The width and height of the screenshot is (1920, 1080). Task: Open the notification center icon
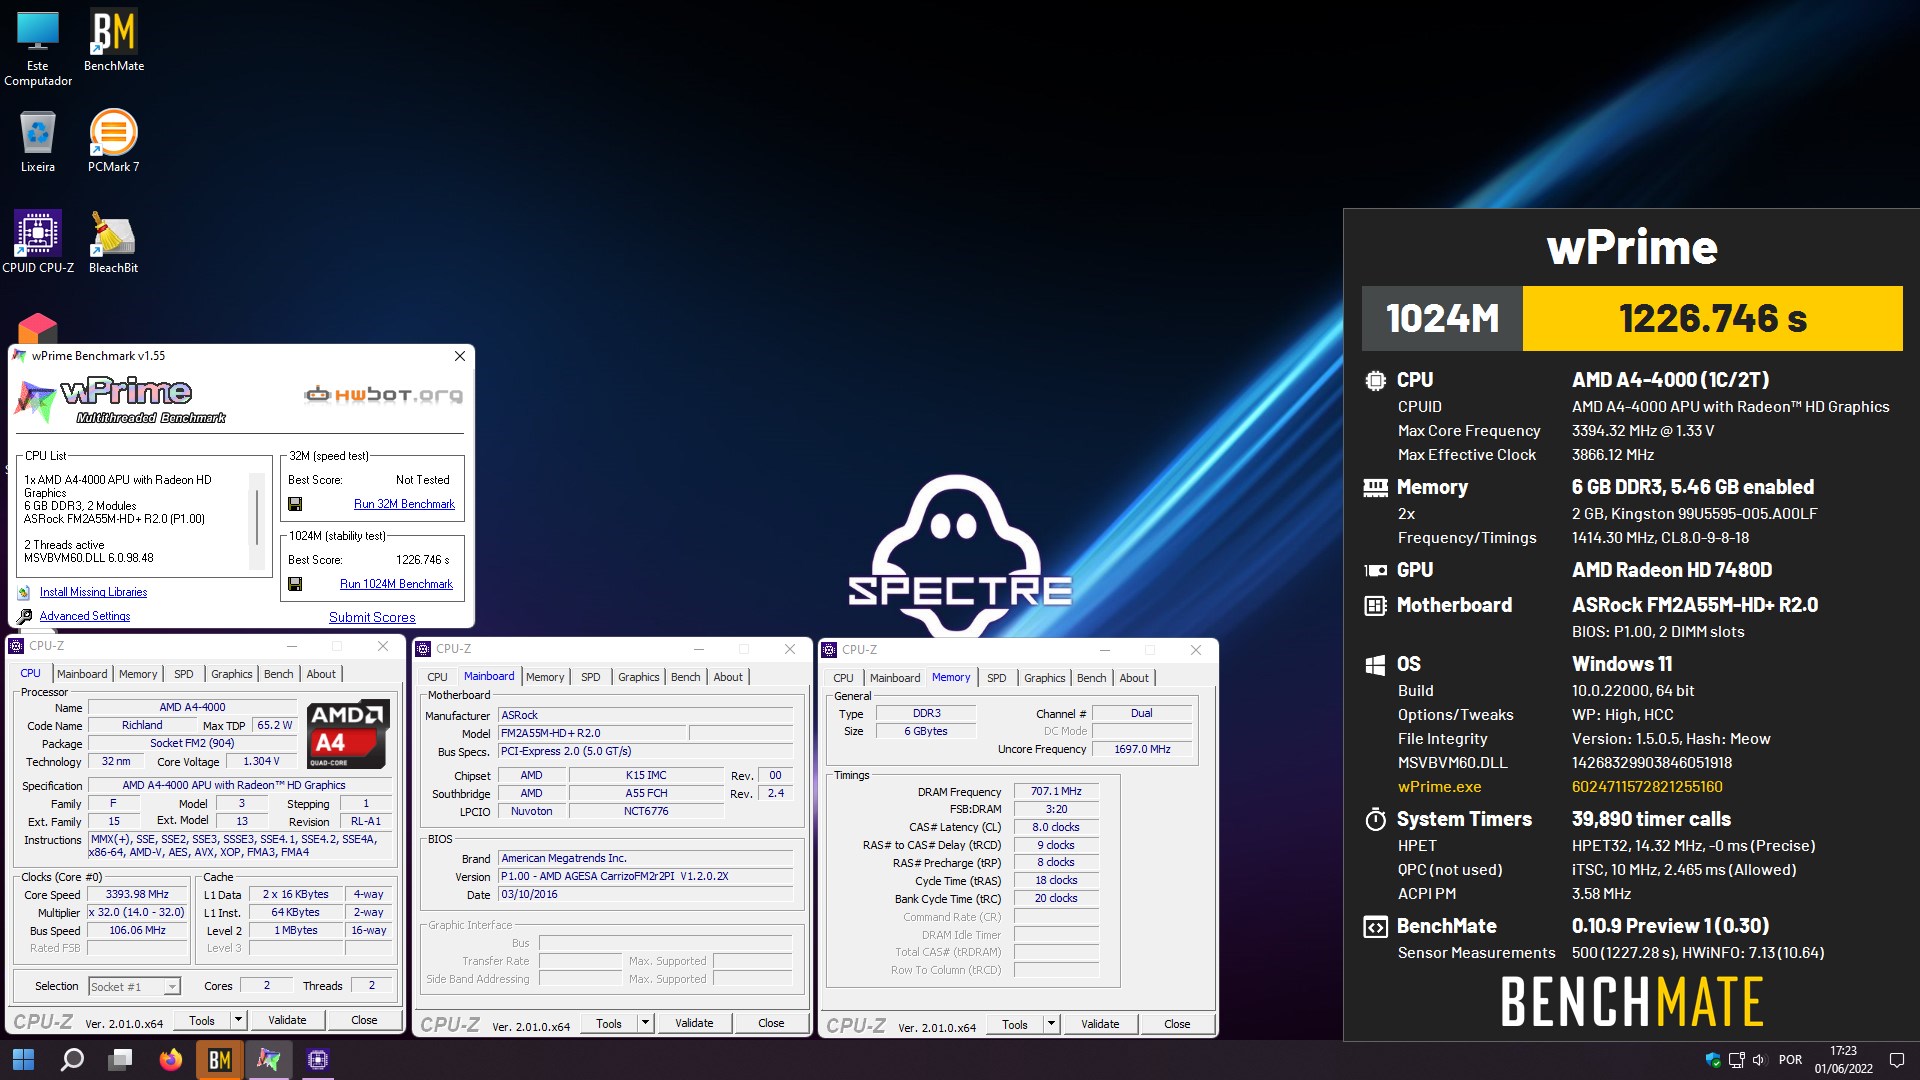(x=1896, y=1060)
